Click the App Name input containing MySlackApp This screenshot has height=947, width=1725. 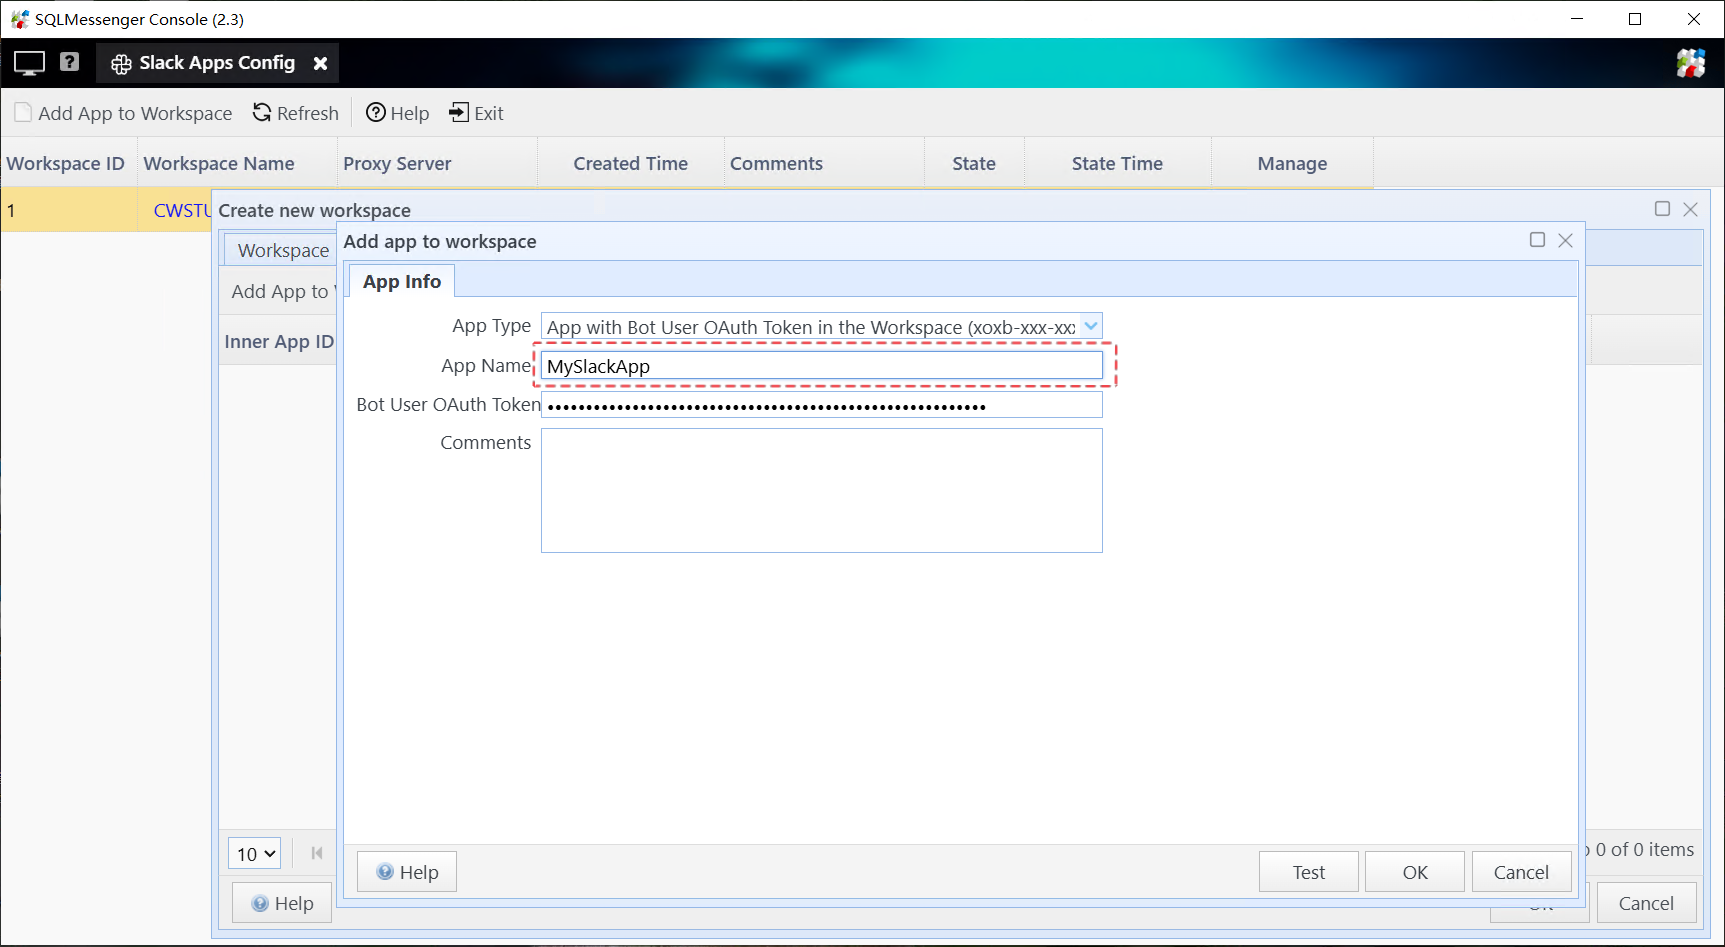(820, 366)
